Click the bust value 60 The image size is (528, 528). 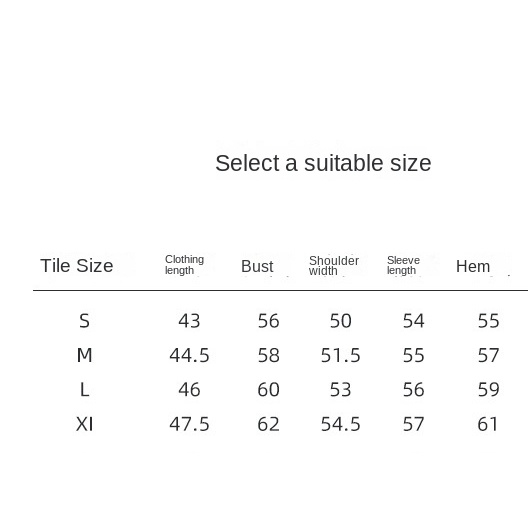tap(268, 390)
